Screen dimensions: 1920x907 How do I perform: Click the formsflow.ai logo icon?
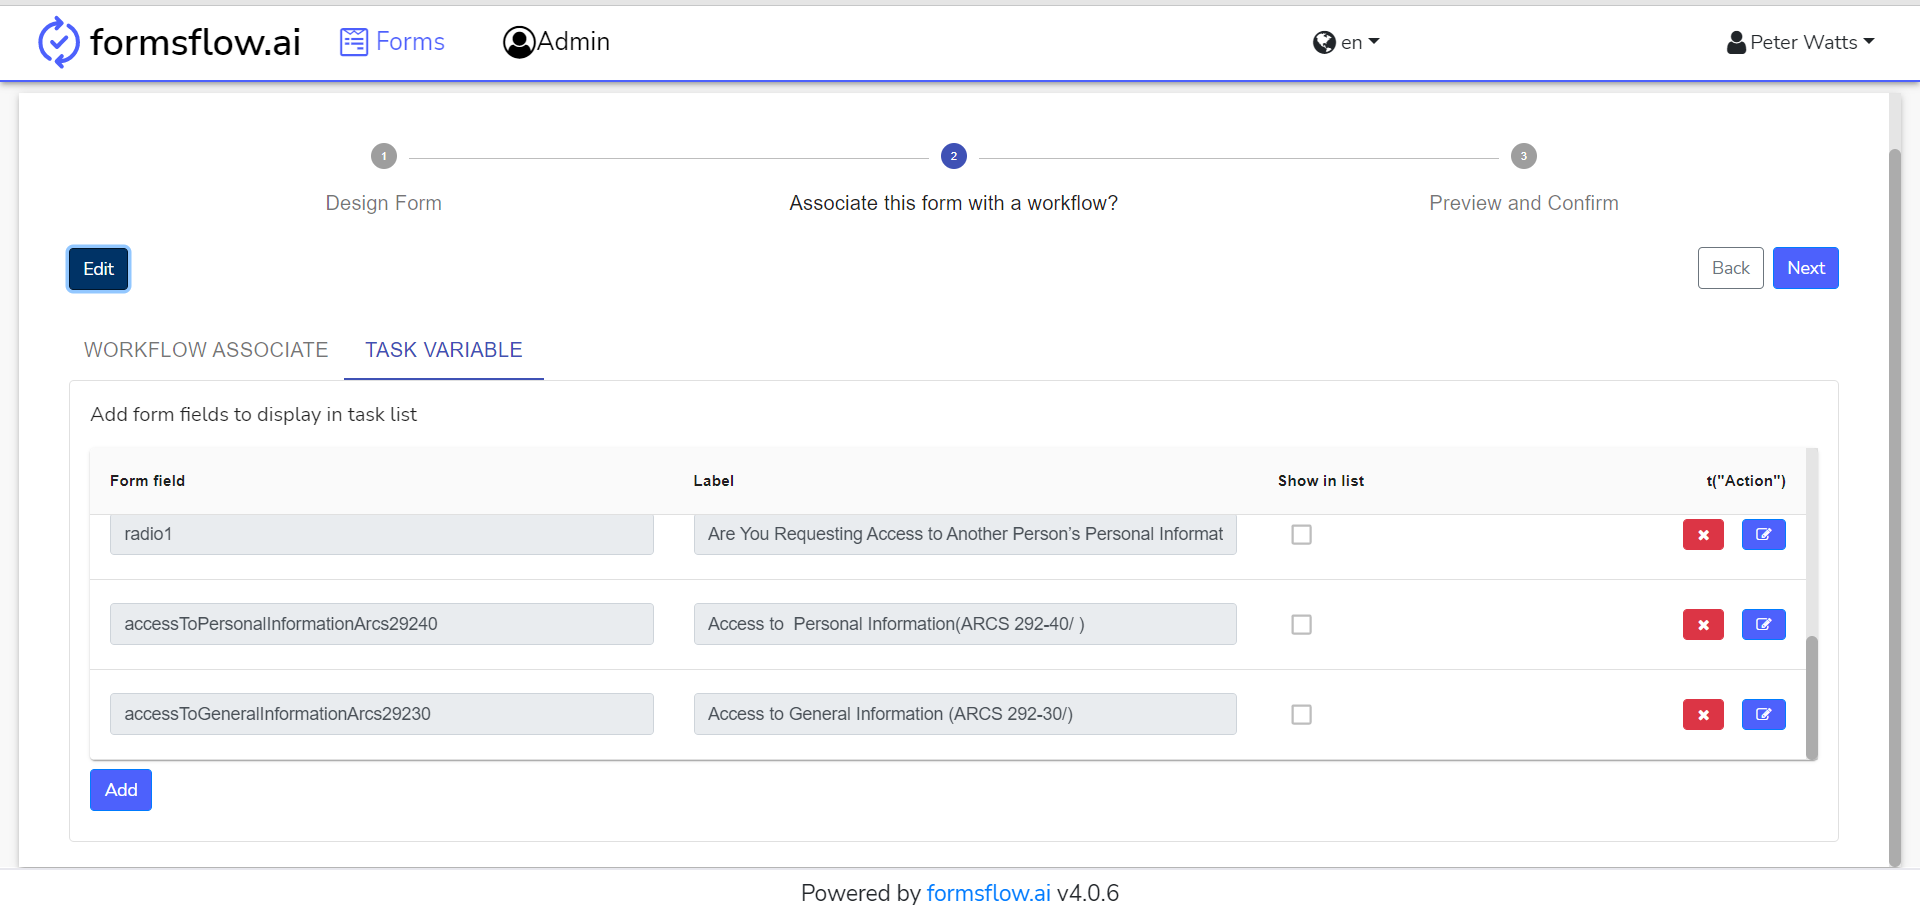58,42
